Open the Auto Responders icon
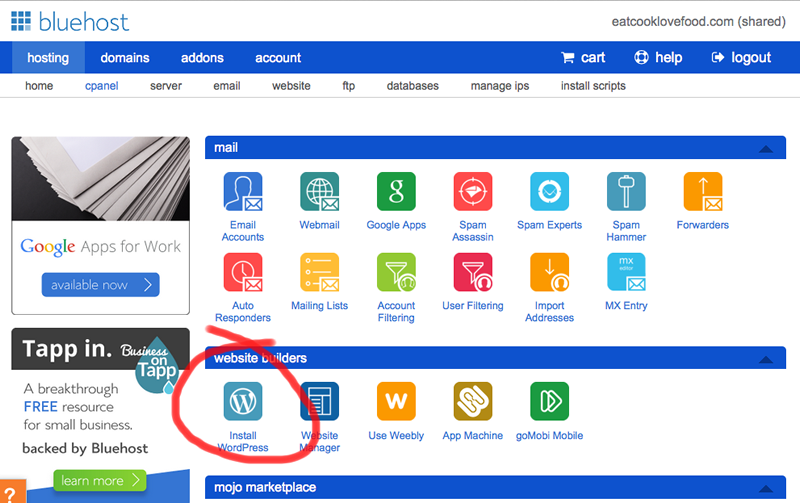The width and height of the screenshot is (800, 503). point(243,272)
